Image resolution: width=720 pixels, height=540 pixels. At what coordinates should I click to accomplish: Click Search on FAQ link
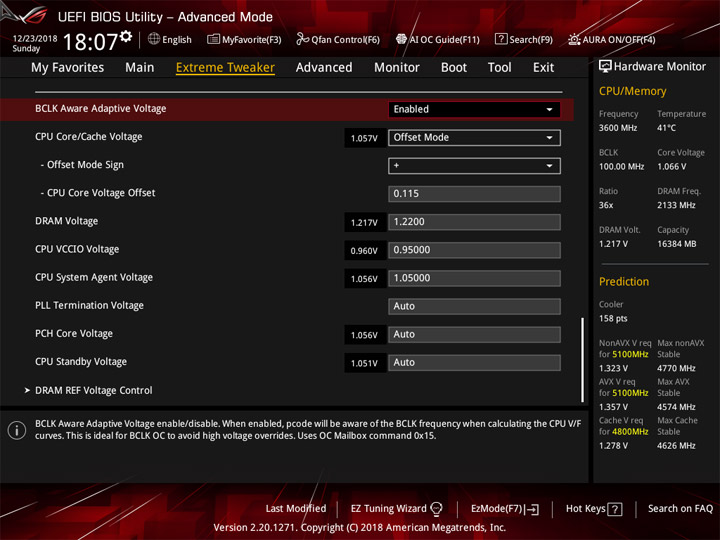coord(680,509)
